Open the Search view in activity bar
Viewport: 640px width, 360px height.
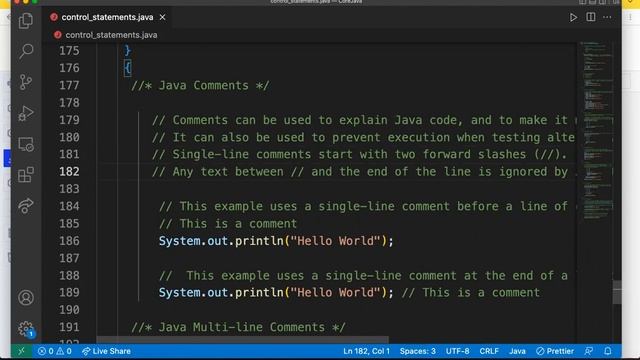tap(26, 51)
